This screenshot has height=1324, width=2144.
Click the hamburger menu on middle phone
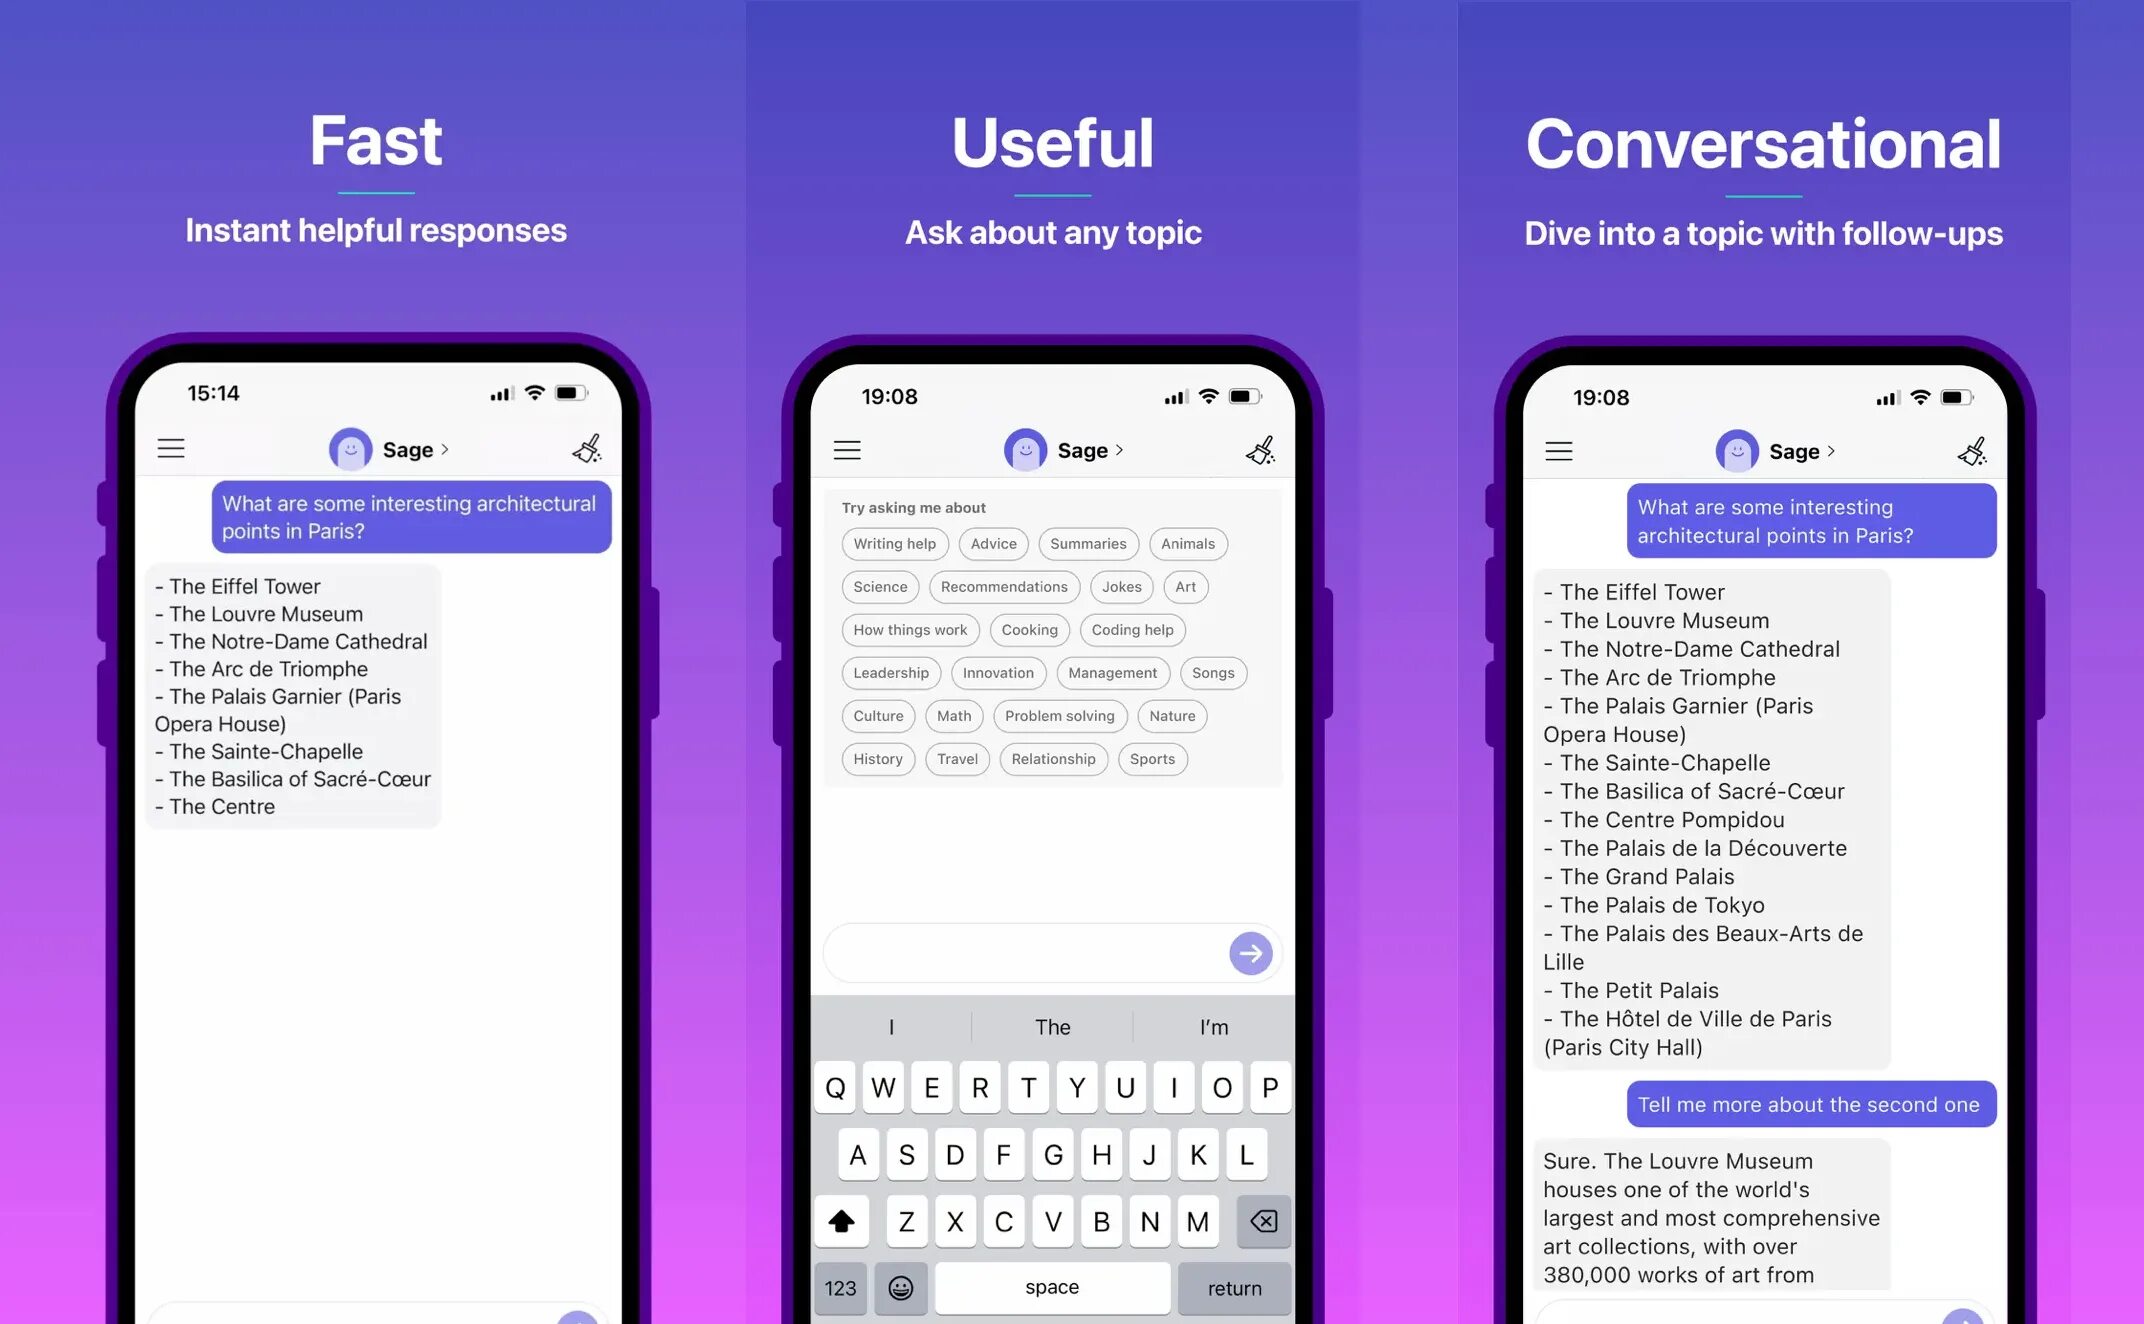pyautogui.click(x=850, y=450)
